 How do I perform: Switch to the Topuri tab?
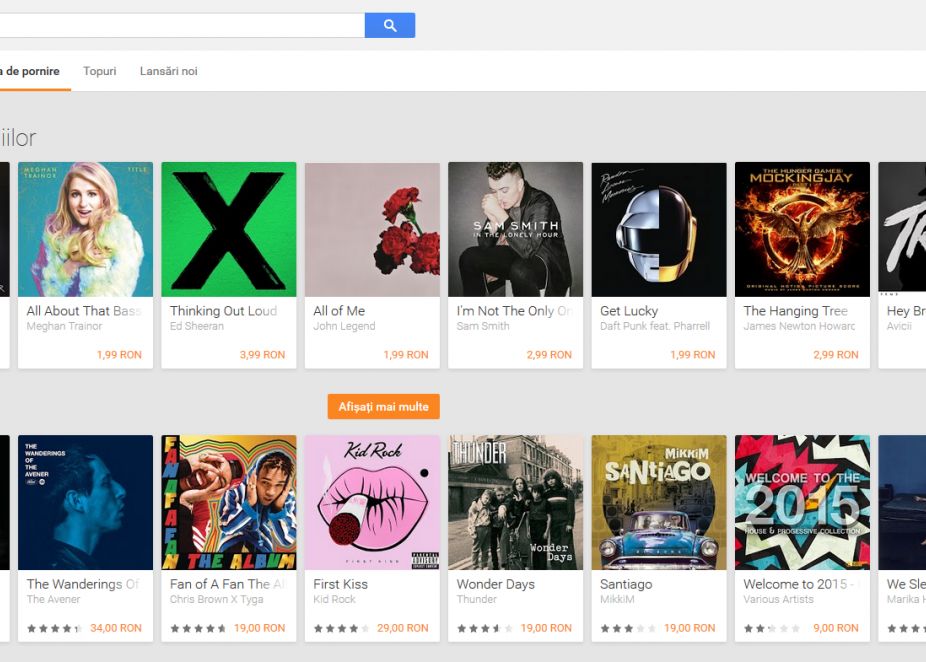pyautogui.click(x=98, y=71)
